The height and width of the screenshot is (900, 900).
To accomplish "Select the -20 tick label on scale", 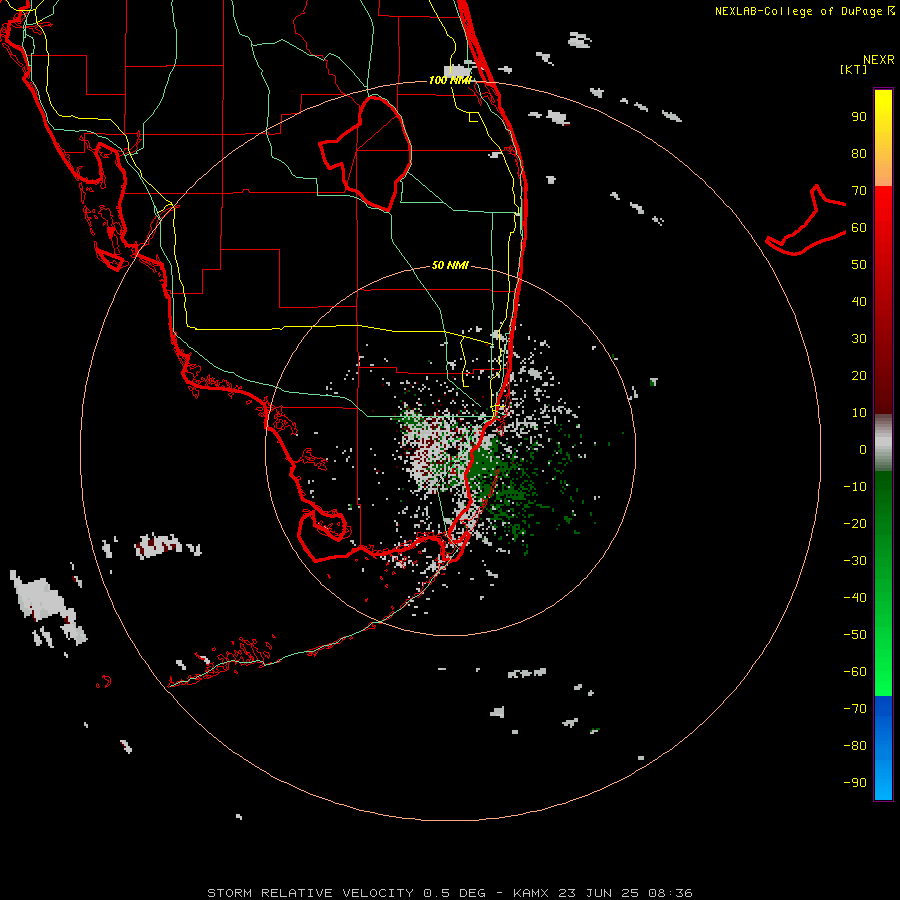I will coord(855,524).
